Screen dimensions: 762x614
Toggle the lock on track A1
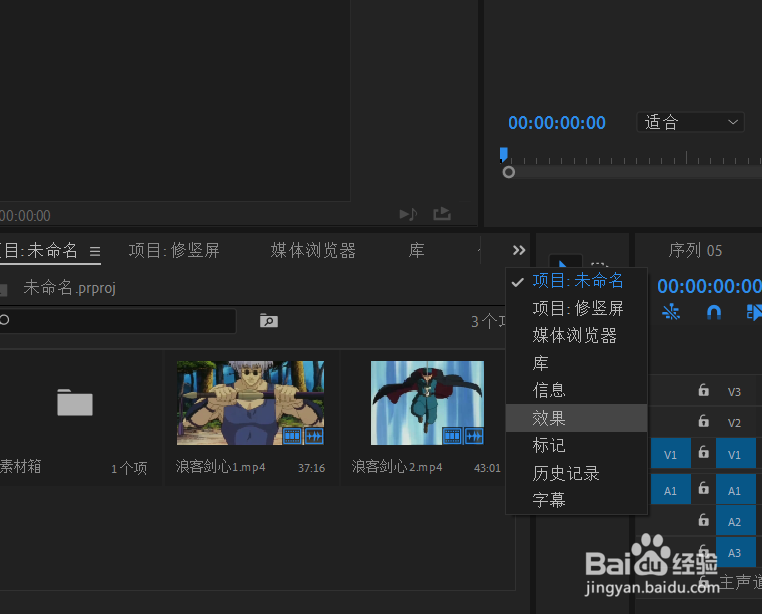pos(703,489)
